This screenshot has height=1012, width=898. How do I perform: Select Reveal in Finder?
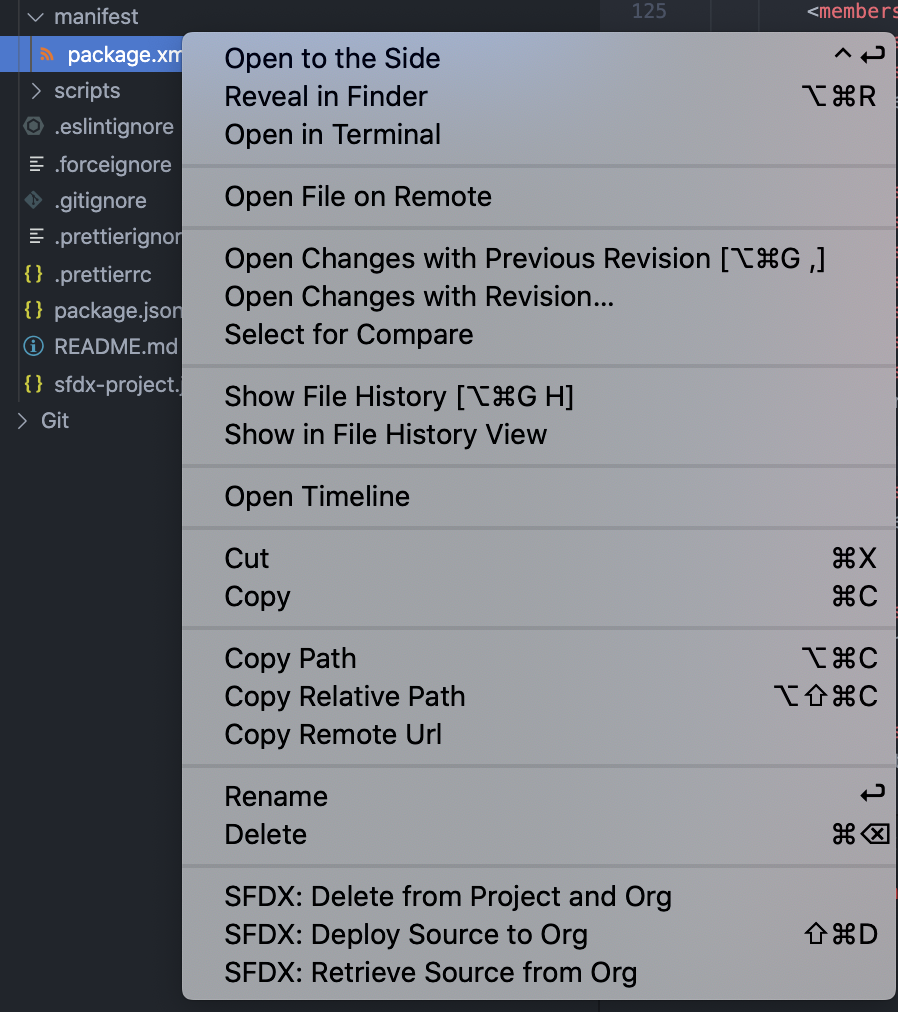327,97
